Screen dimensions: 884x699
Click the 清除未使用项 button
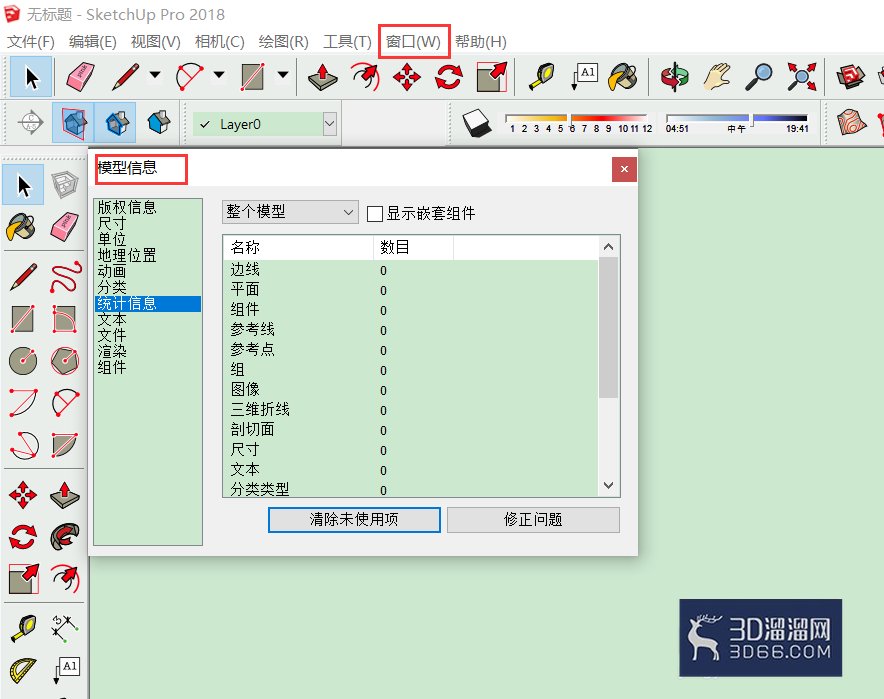pyautogui.click(x=354, y=519)
